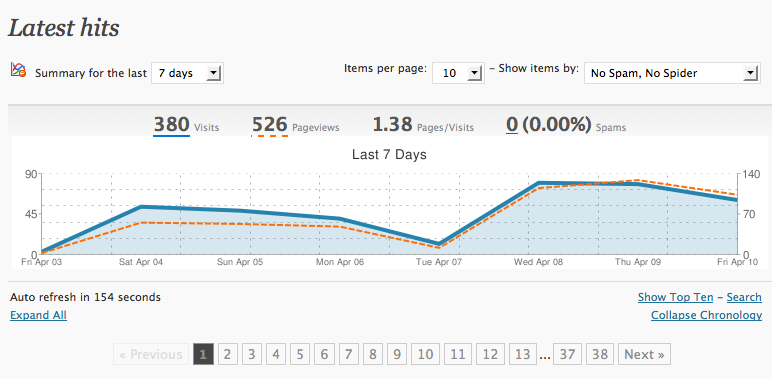Click the Expand All link
The image size is (772, 379).
(x=38, y=315)
